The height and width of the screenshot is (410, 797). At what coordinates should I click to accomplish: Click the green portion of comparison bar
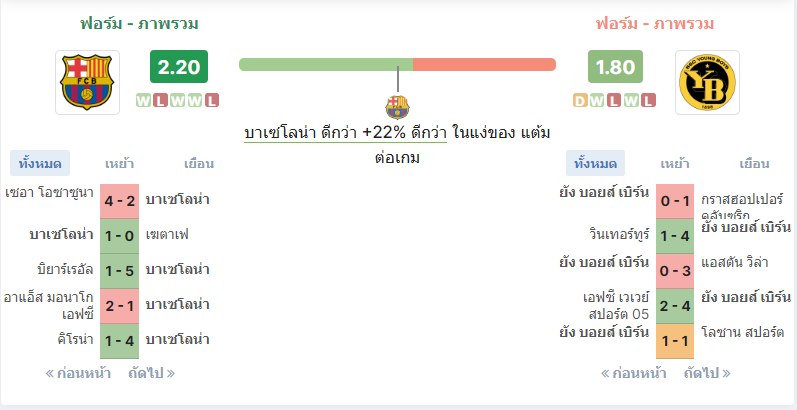tap(326, 65)
